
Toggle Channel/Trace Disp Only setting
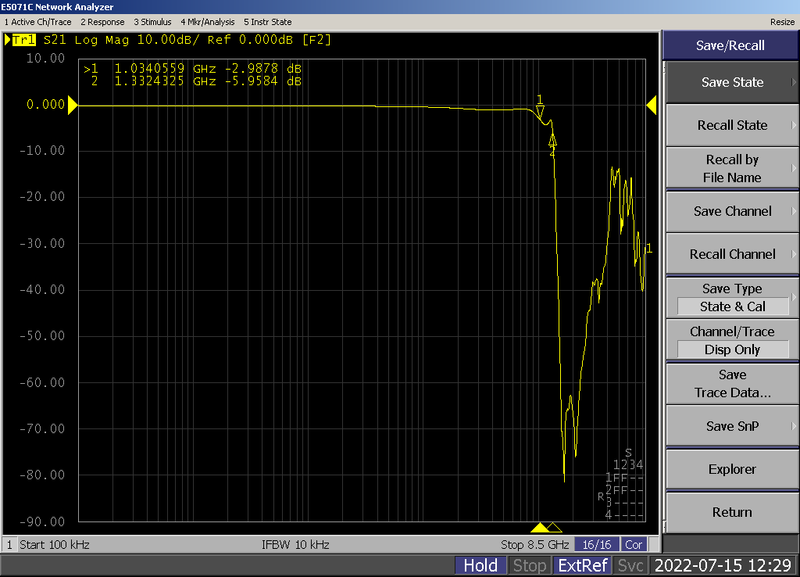(732, 340)
